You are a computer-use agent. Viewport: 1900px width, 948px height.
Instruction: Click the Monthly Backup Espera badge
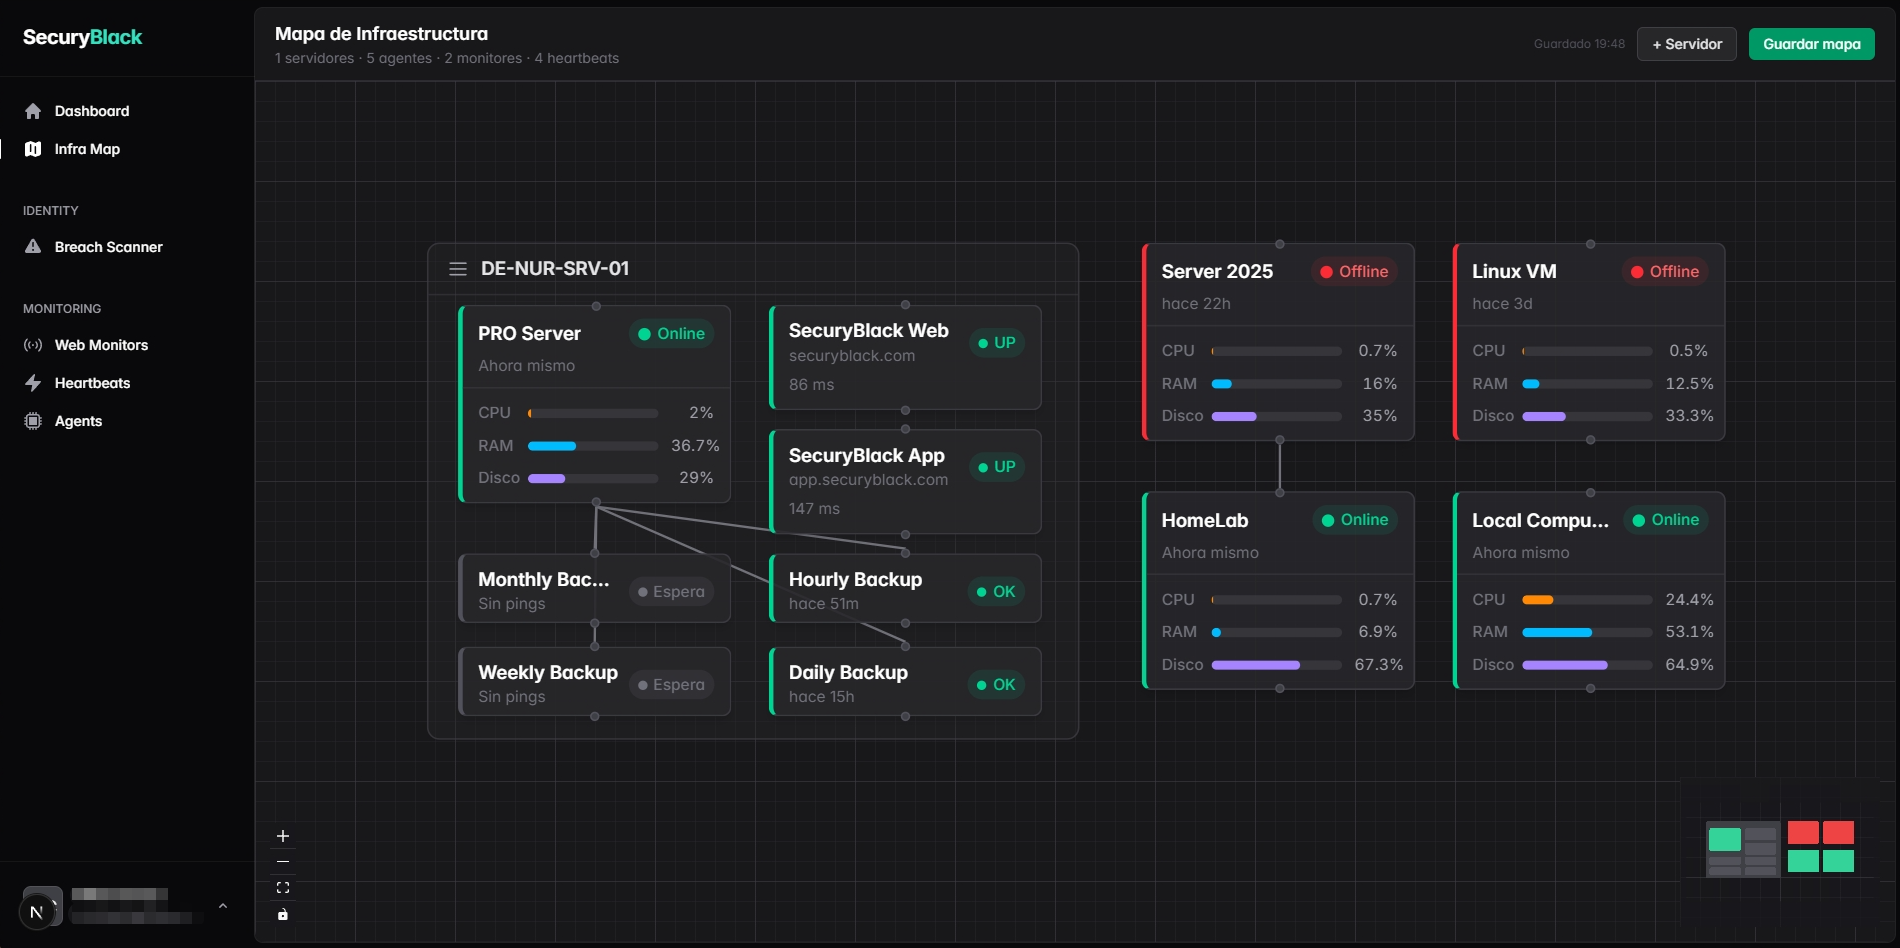coord(672,592)
